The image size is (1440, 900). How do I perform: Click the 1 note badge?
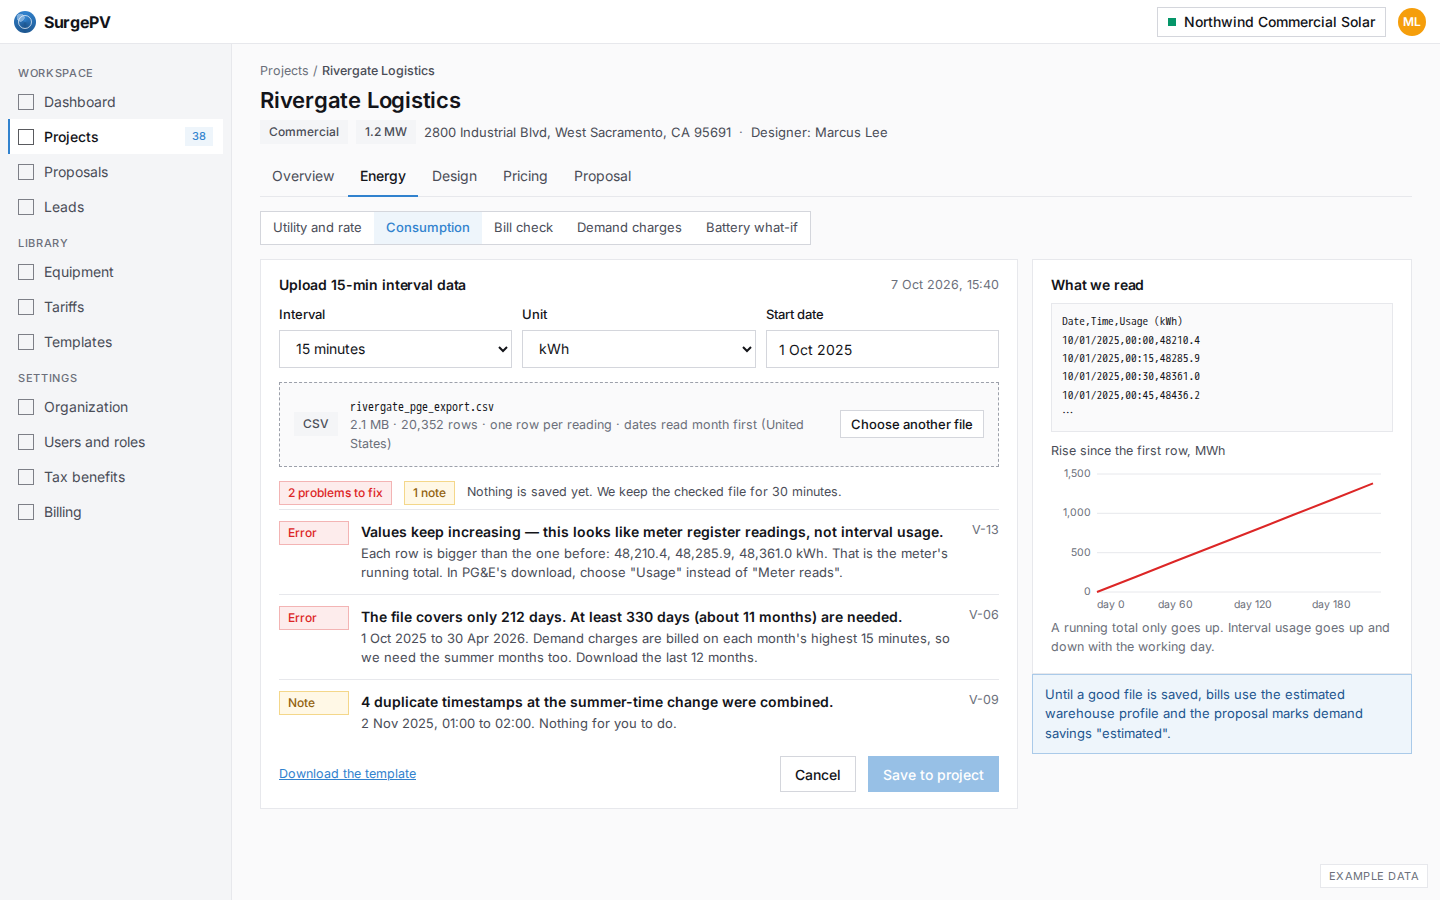tap(429, 493)
